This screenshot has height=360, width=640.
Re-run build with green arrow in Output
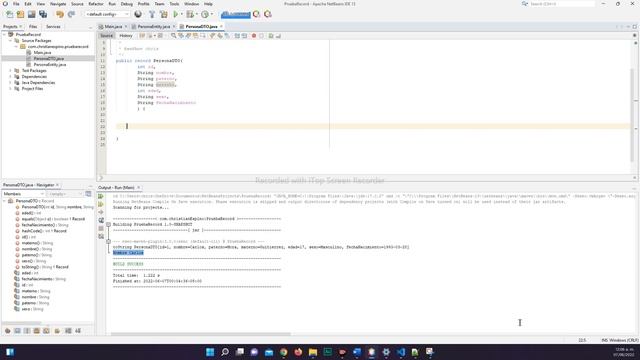tap(101, 196)
